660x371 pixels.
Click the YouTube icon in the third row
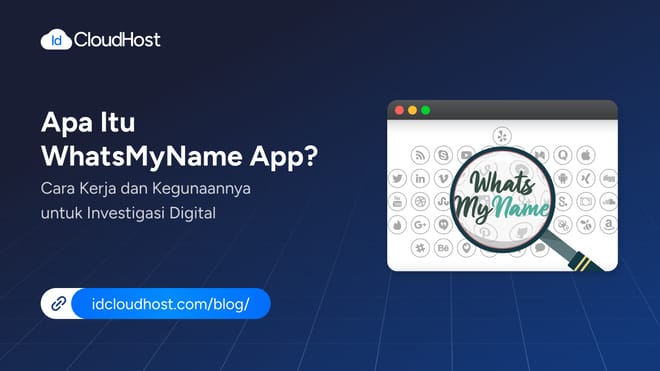click(x=397, y=201)
